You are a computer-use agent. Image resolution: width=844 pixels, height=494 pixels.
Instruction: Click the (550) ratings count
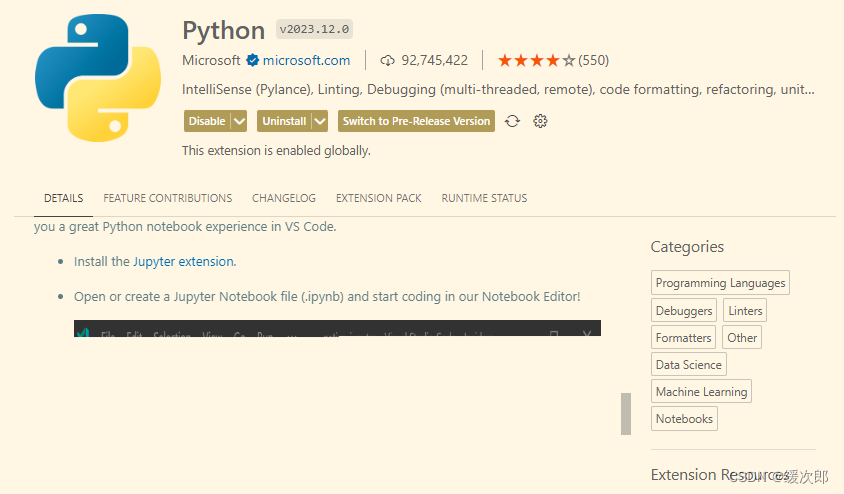point(593,60)
